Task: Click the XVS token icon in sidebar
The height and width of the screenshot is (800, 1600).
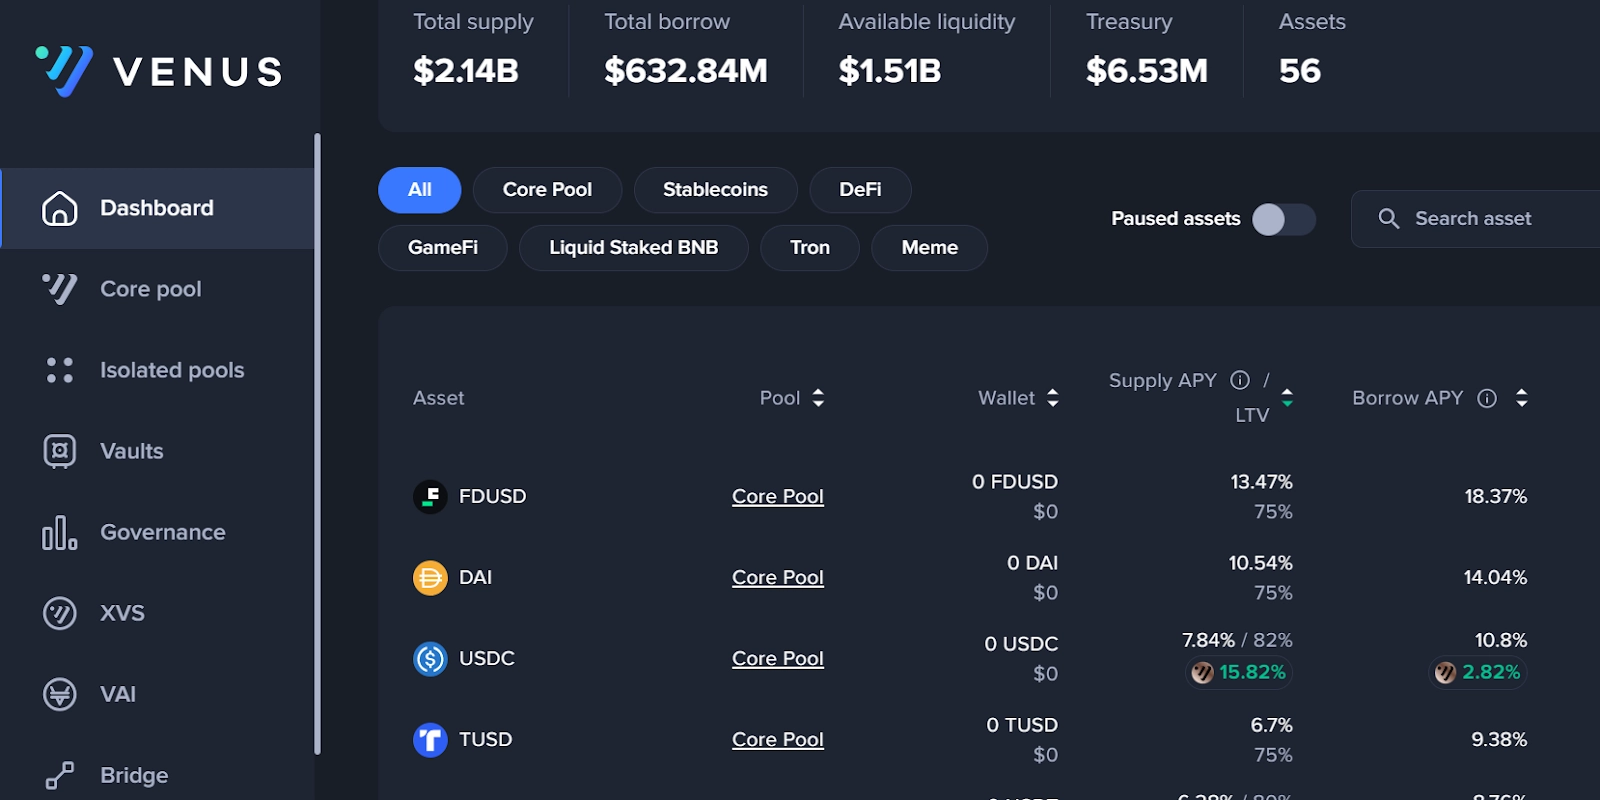Action: coord(60,613)
